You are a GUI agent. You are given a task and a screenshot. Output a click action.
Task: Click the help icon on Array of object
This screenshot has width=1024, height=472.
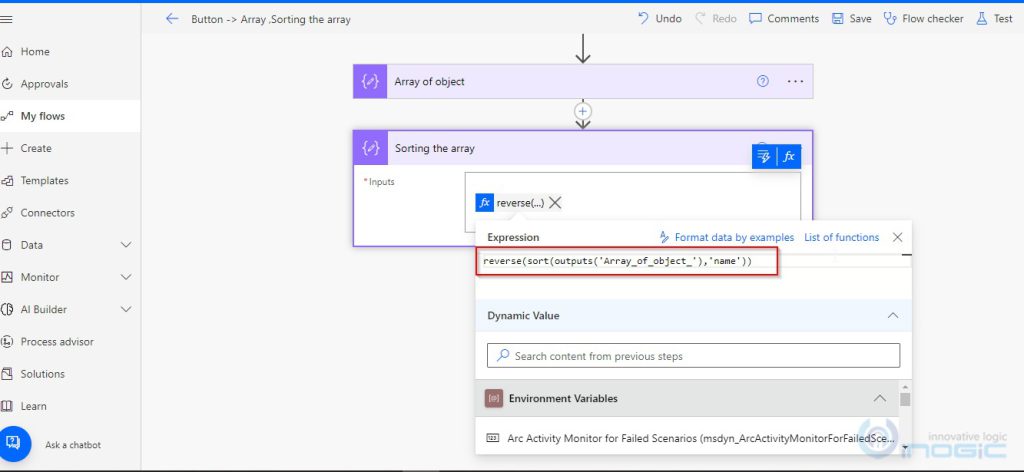pyautogui.click(x=763, y=82)
